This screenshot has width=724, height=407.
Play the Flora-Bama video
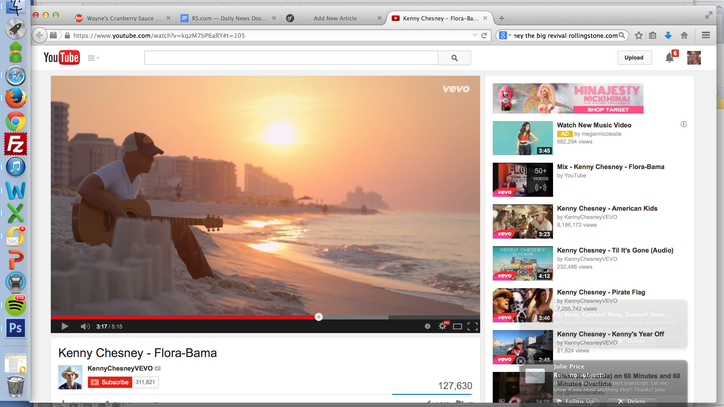coord(65,326)
